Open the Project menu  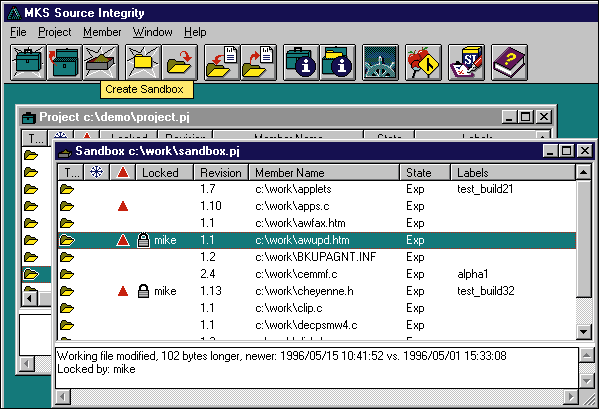click(55, 32)
